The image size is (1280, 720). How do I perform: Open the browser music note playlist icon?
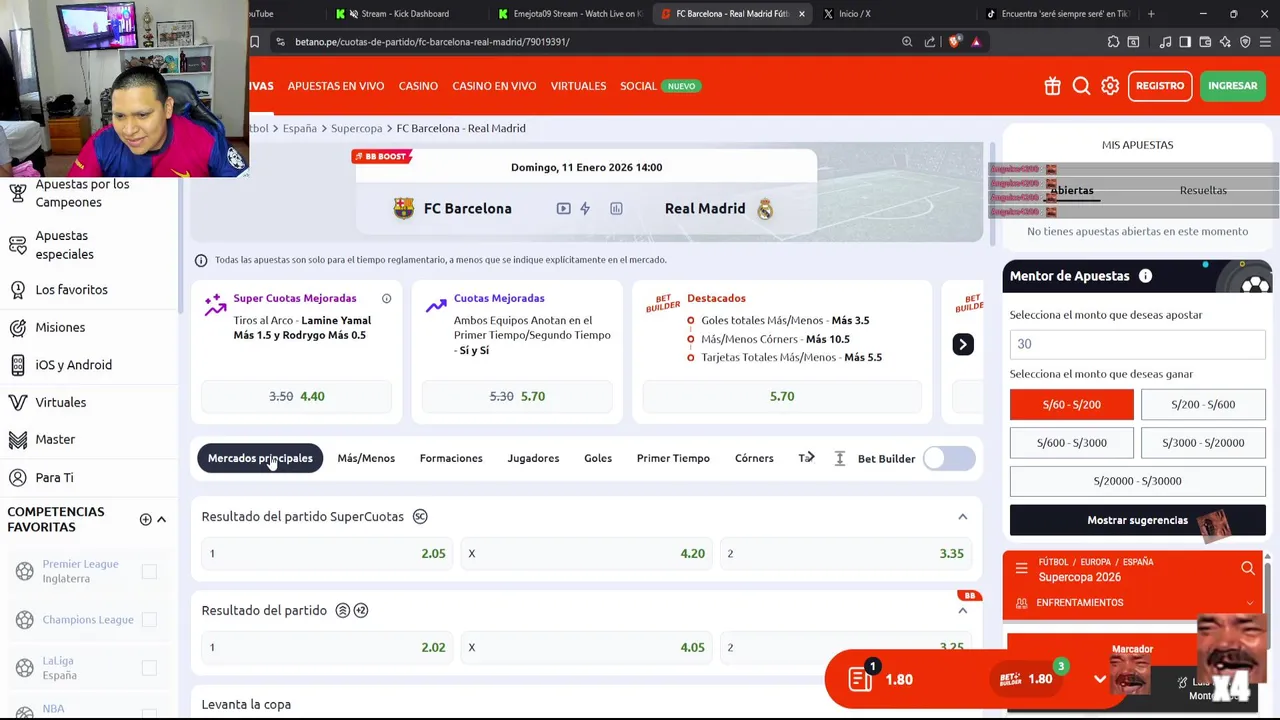pyautogui.click(x=1165, y=42)
